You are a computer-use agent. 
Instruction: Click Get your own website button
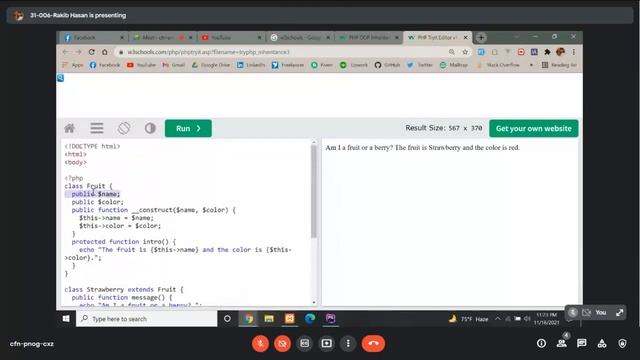533,128
